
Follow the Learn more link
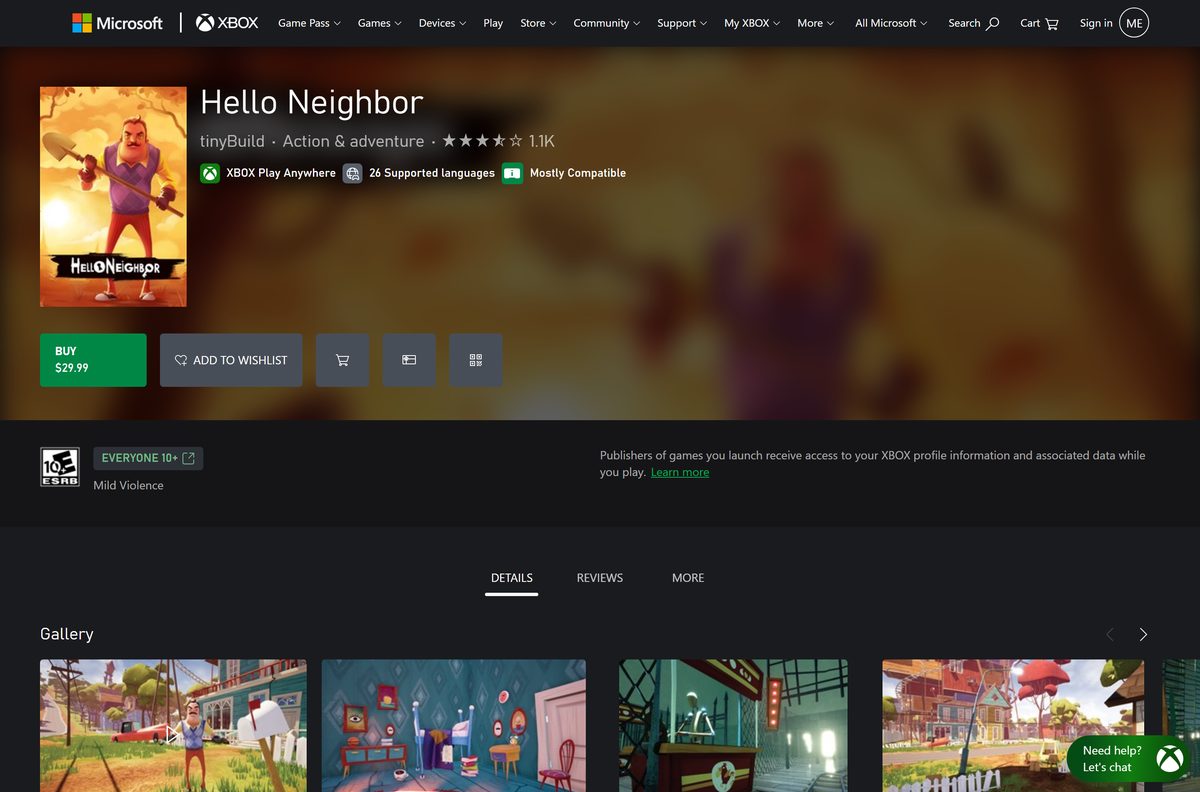pyautogui.click(x=680, y=472)
